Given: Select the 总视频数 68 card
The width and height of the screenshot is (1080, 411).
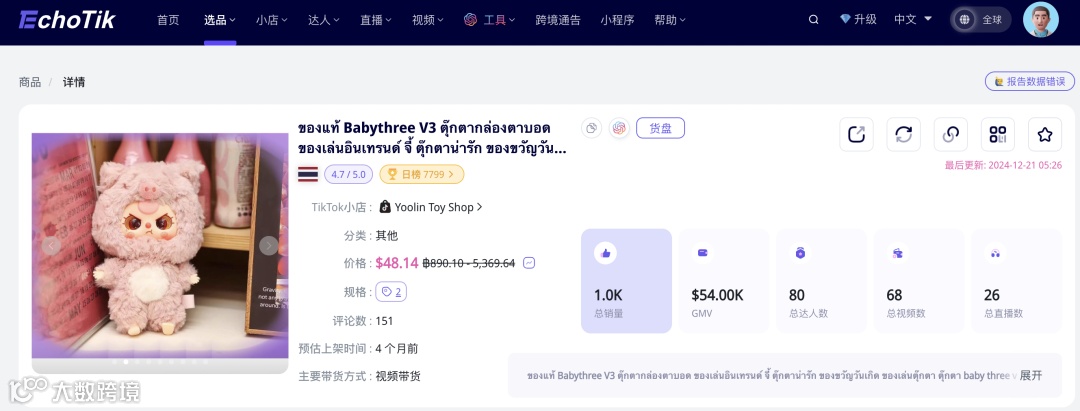Looking at the screenshot, I should point(919,281).
